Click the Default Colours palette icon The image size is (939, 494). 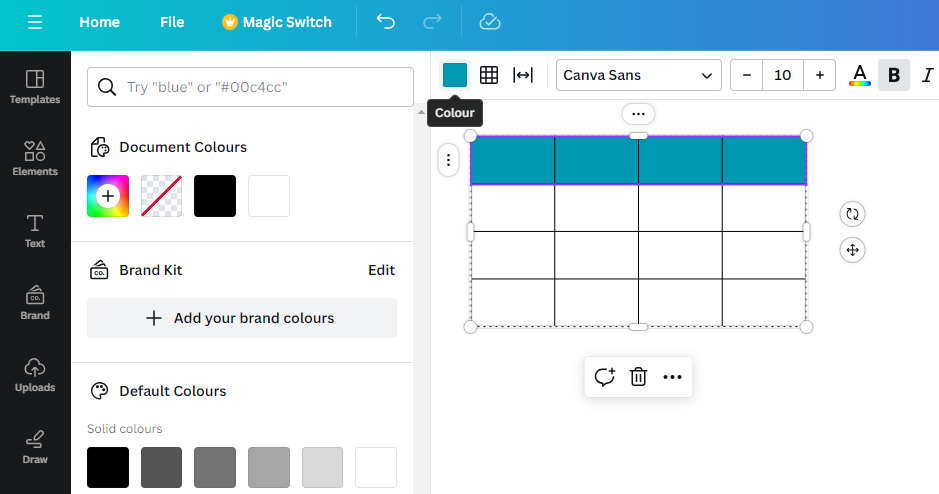coord(99,391)
